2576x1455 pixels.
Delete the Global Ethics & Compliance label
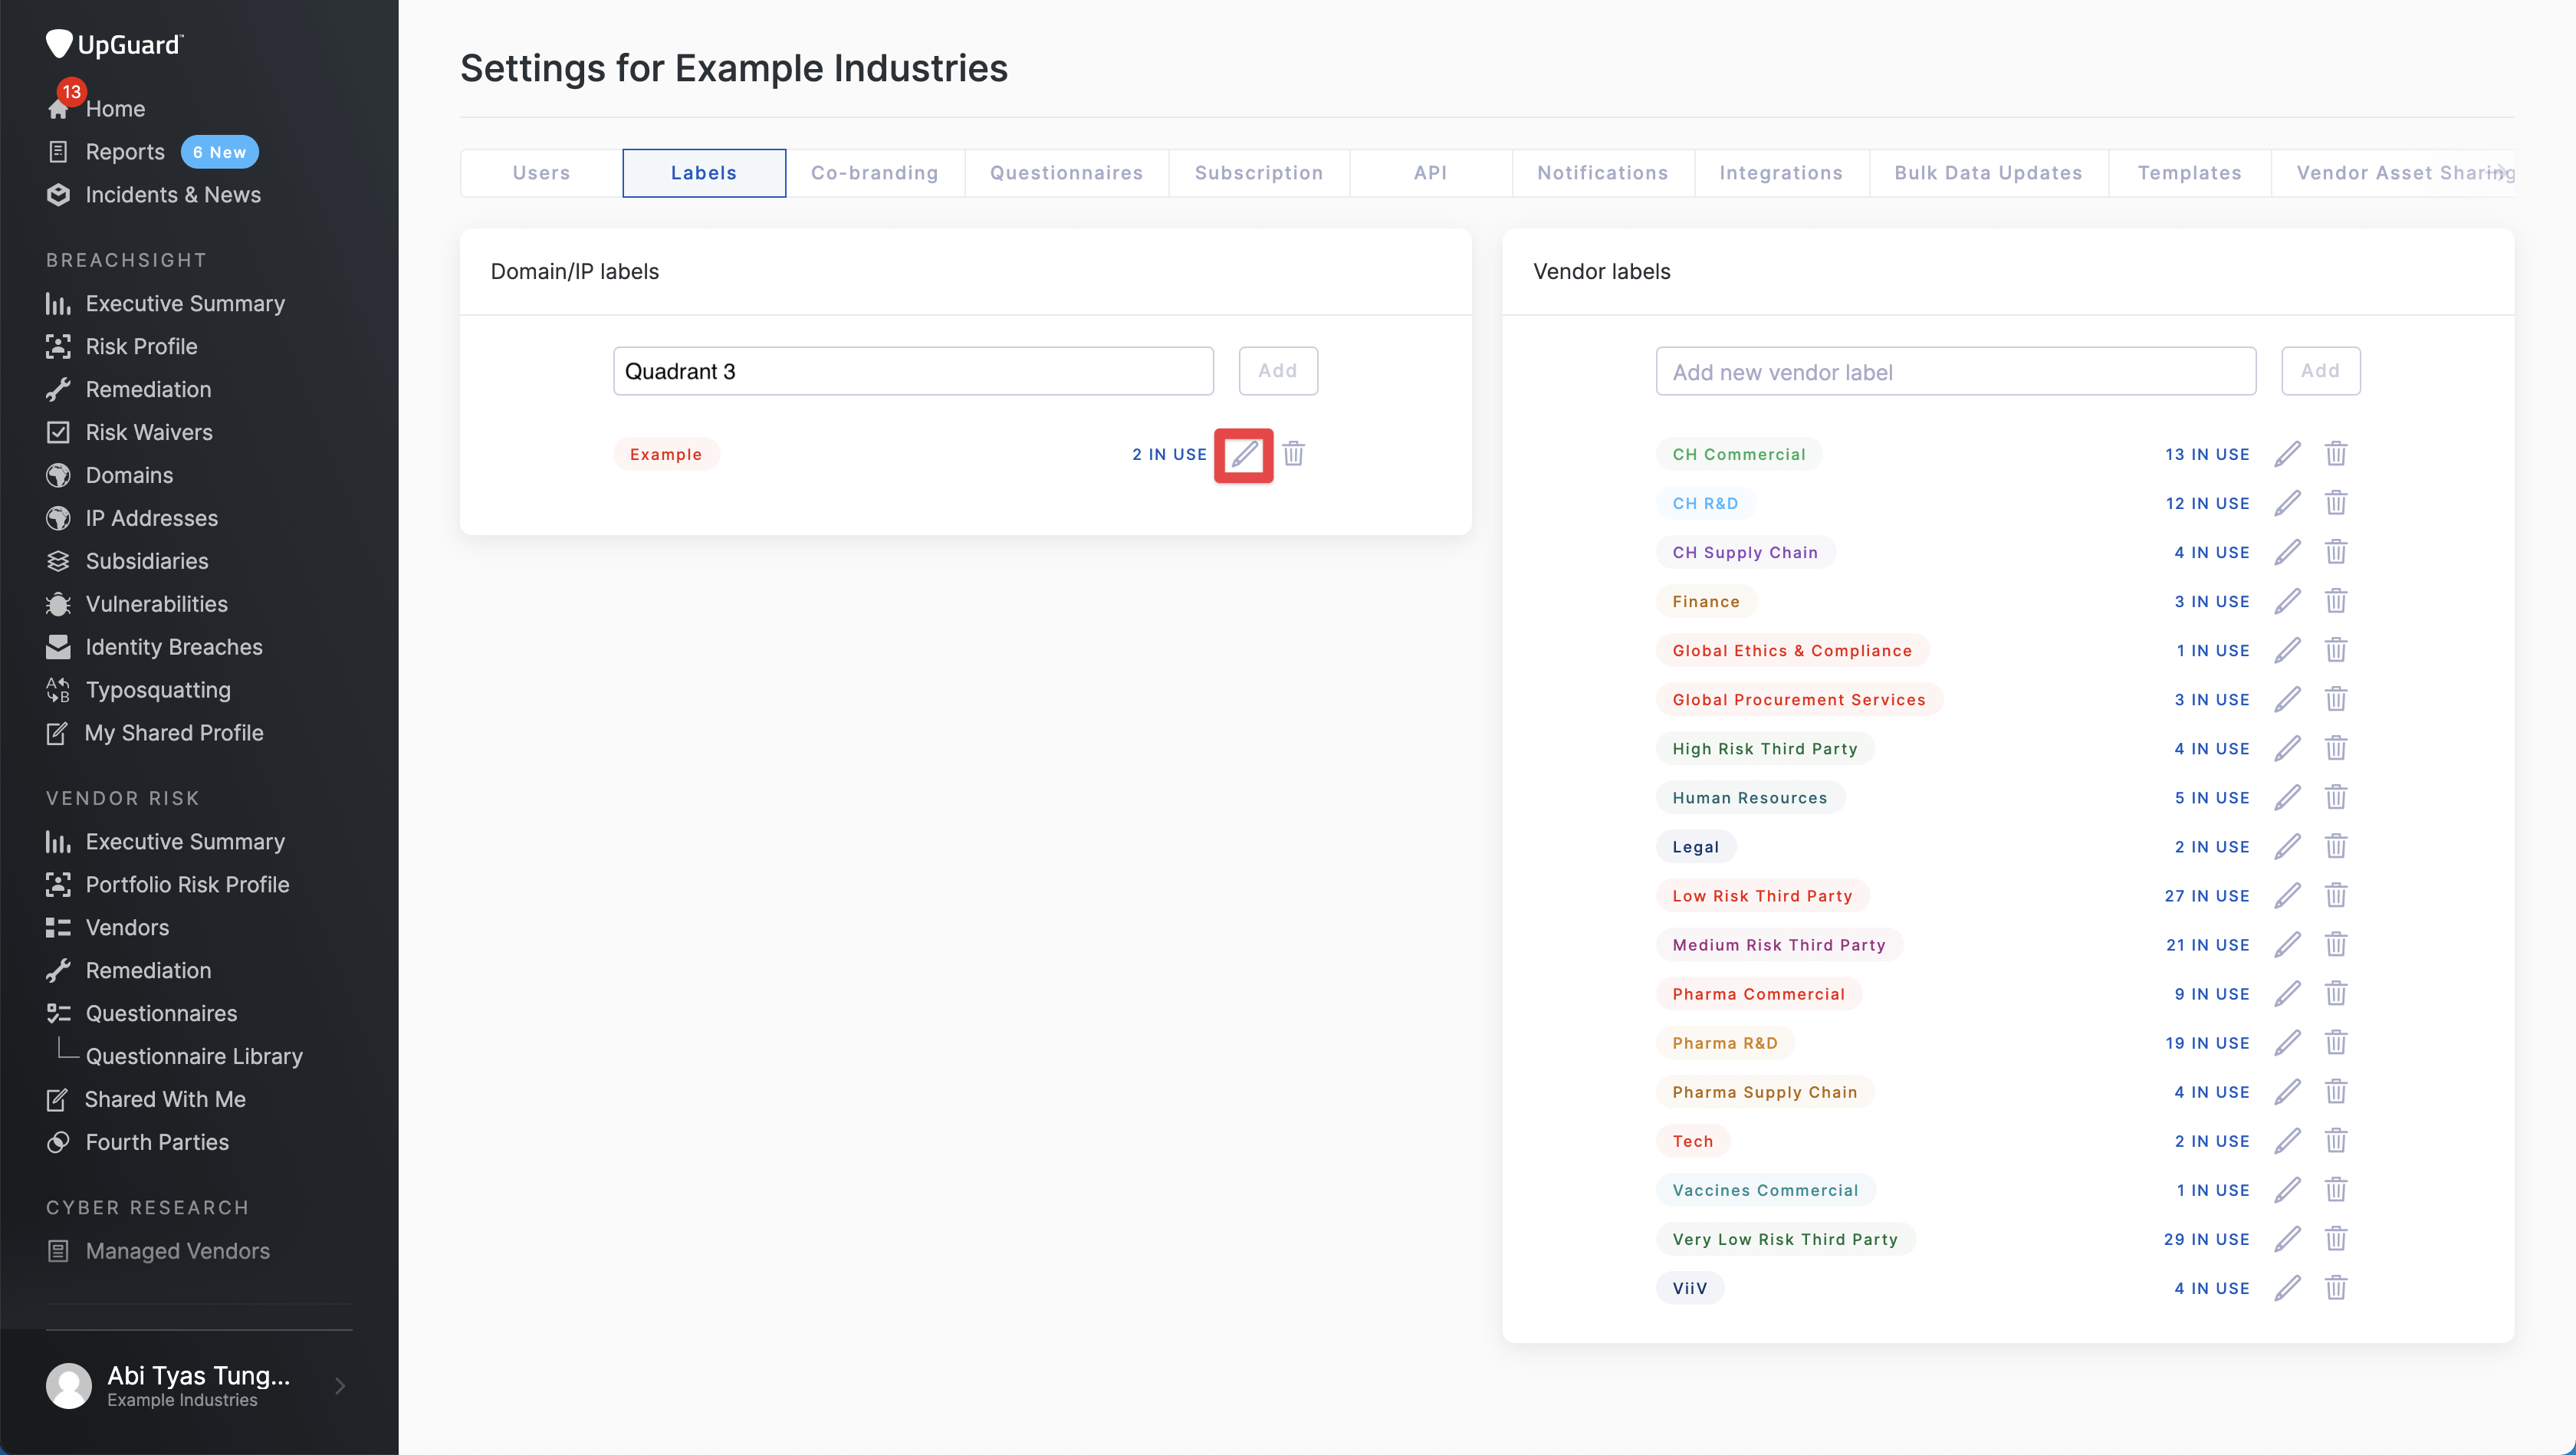pos(2335,650)
